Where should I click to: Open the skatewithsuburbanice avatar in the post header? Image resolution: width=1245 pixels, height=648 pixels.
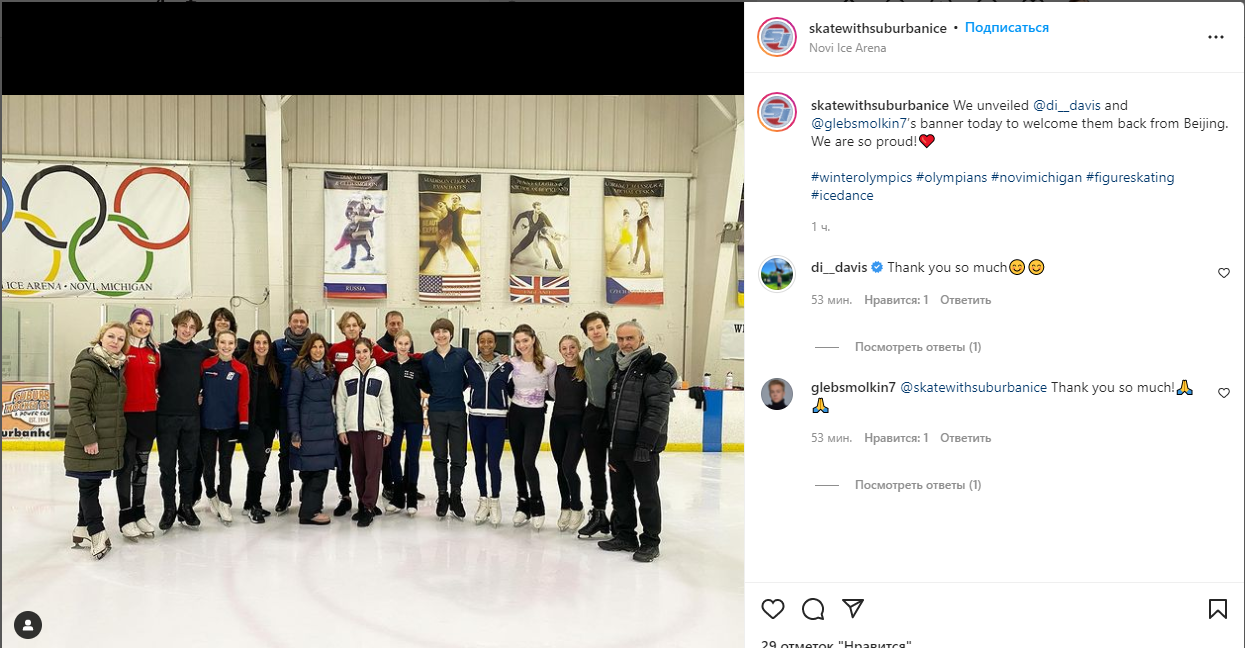(777, 37)
